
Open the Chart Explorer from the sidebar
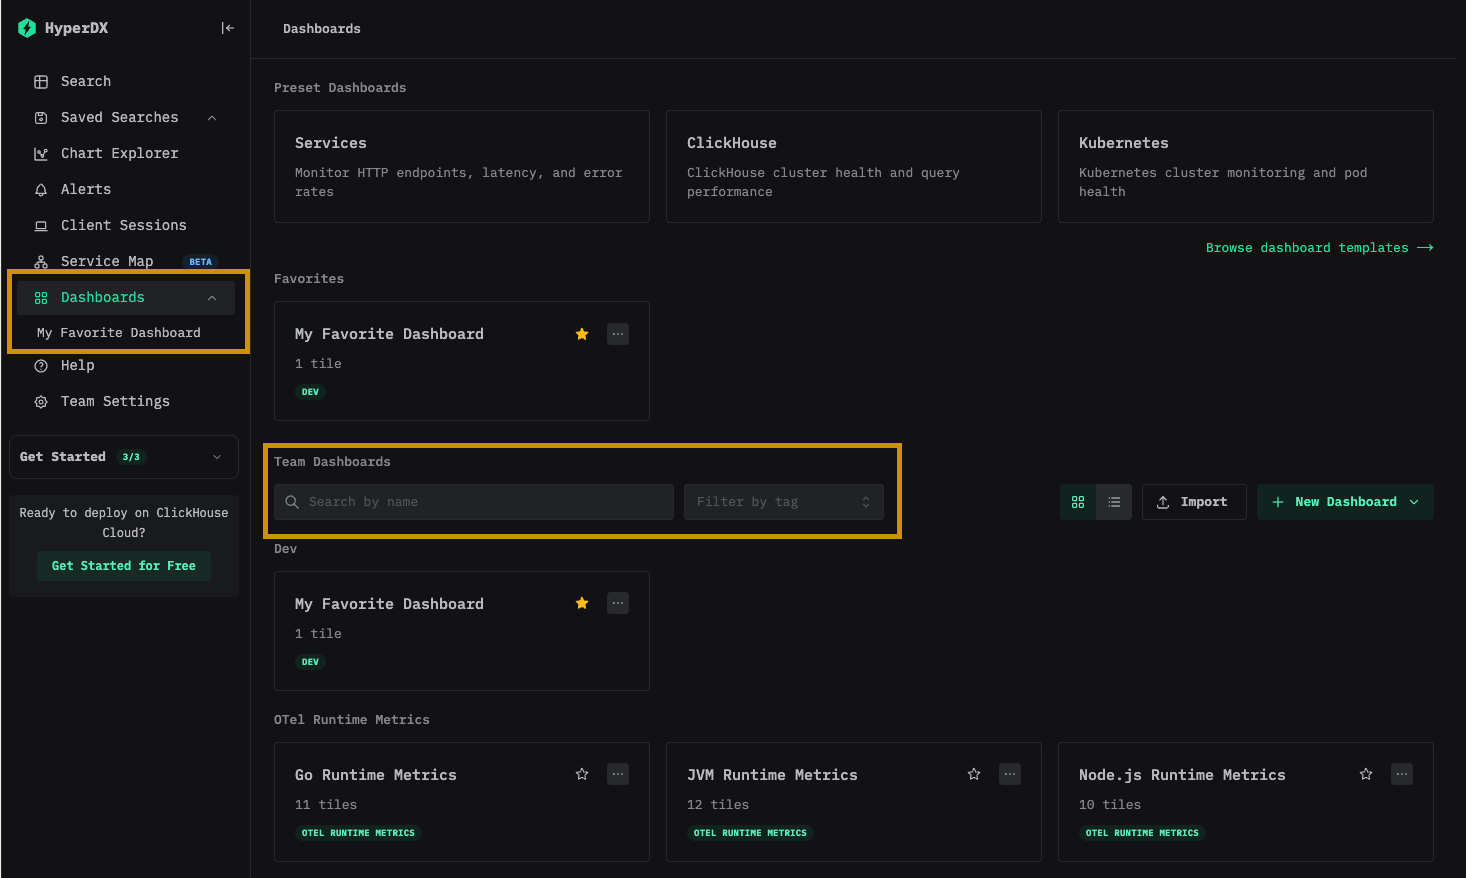tap(118, 153)
